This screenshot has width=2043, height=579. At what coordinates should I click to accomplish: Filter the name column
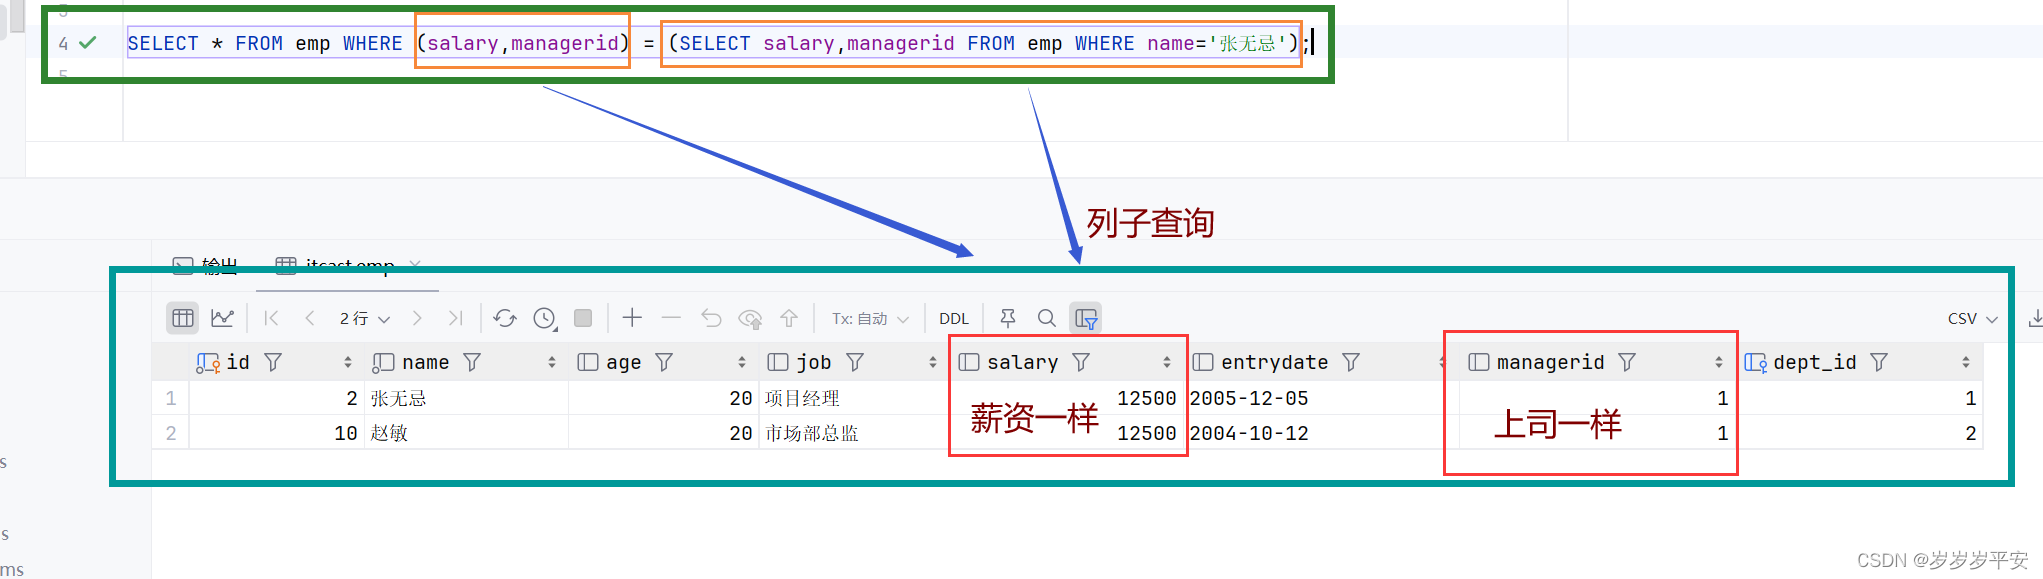pos(472,362)
